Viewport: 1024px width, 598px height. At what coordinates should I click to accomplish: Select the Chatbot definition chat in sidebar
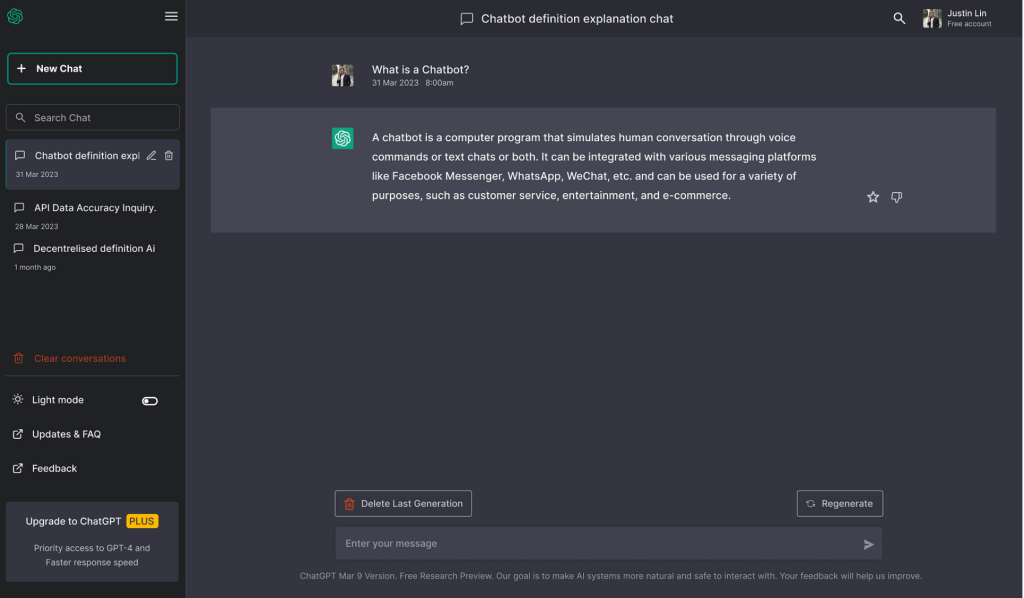point(92,164)
